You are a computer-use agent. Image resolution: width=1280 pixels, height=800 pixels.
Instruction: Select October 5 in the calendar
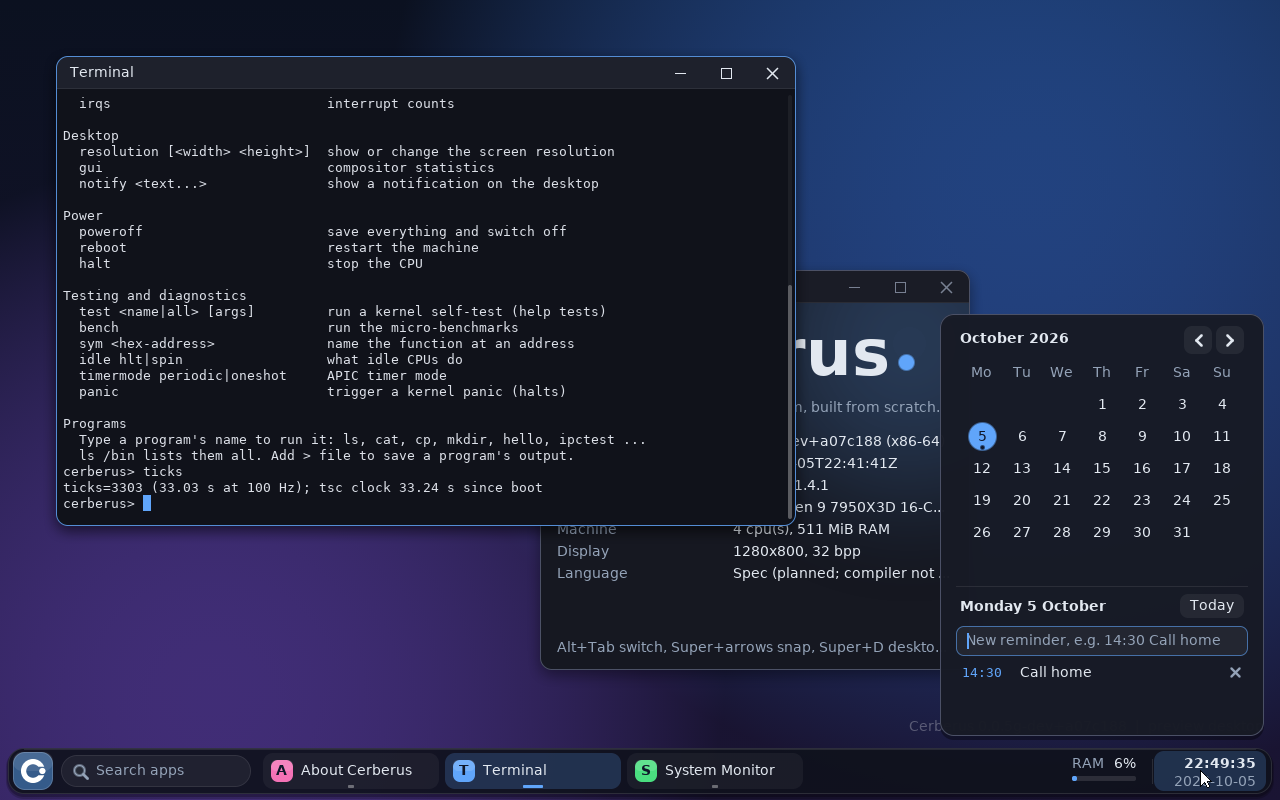(982, 436)
